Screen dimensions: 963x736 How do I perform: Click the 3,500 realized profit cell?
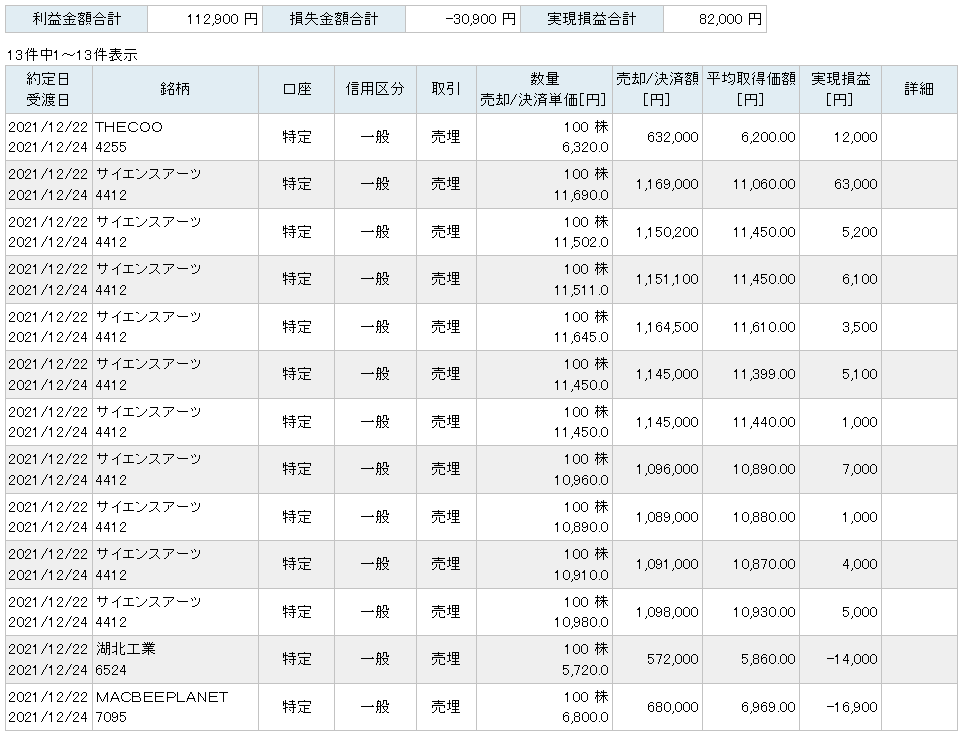[840, 327]
